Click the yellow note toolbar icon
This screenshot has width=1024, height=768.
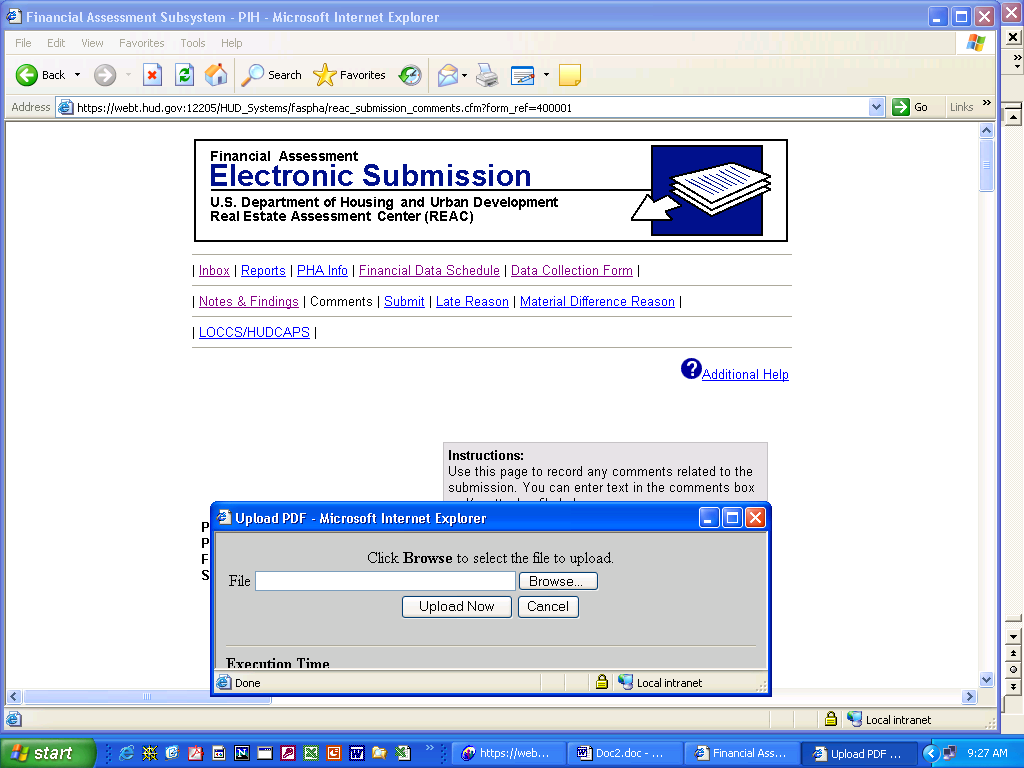[x=569, y=75]
